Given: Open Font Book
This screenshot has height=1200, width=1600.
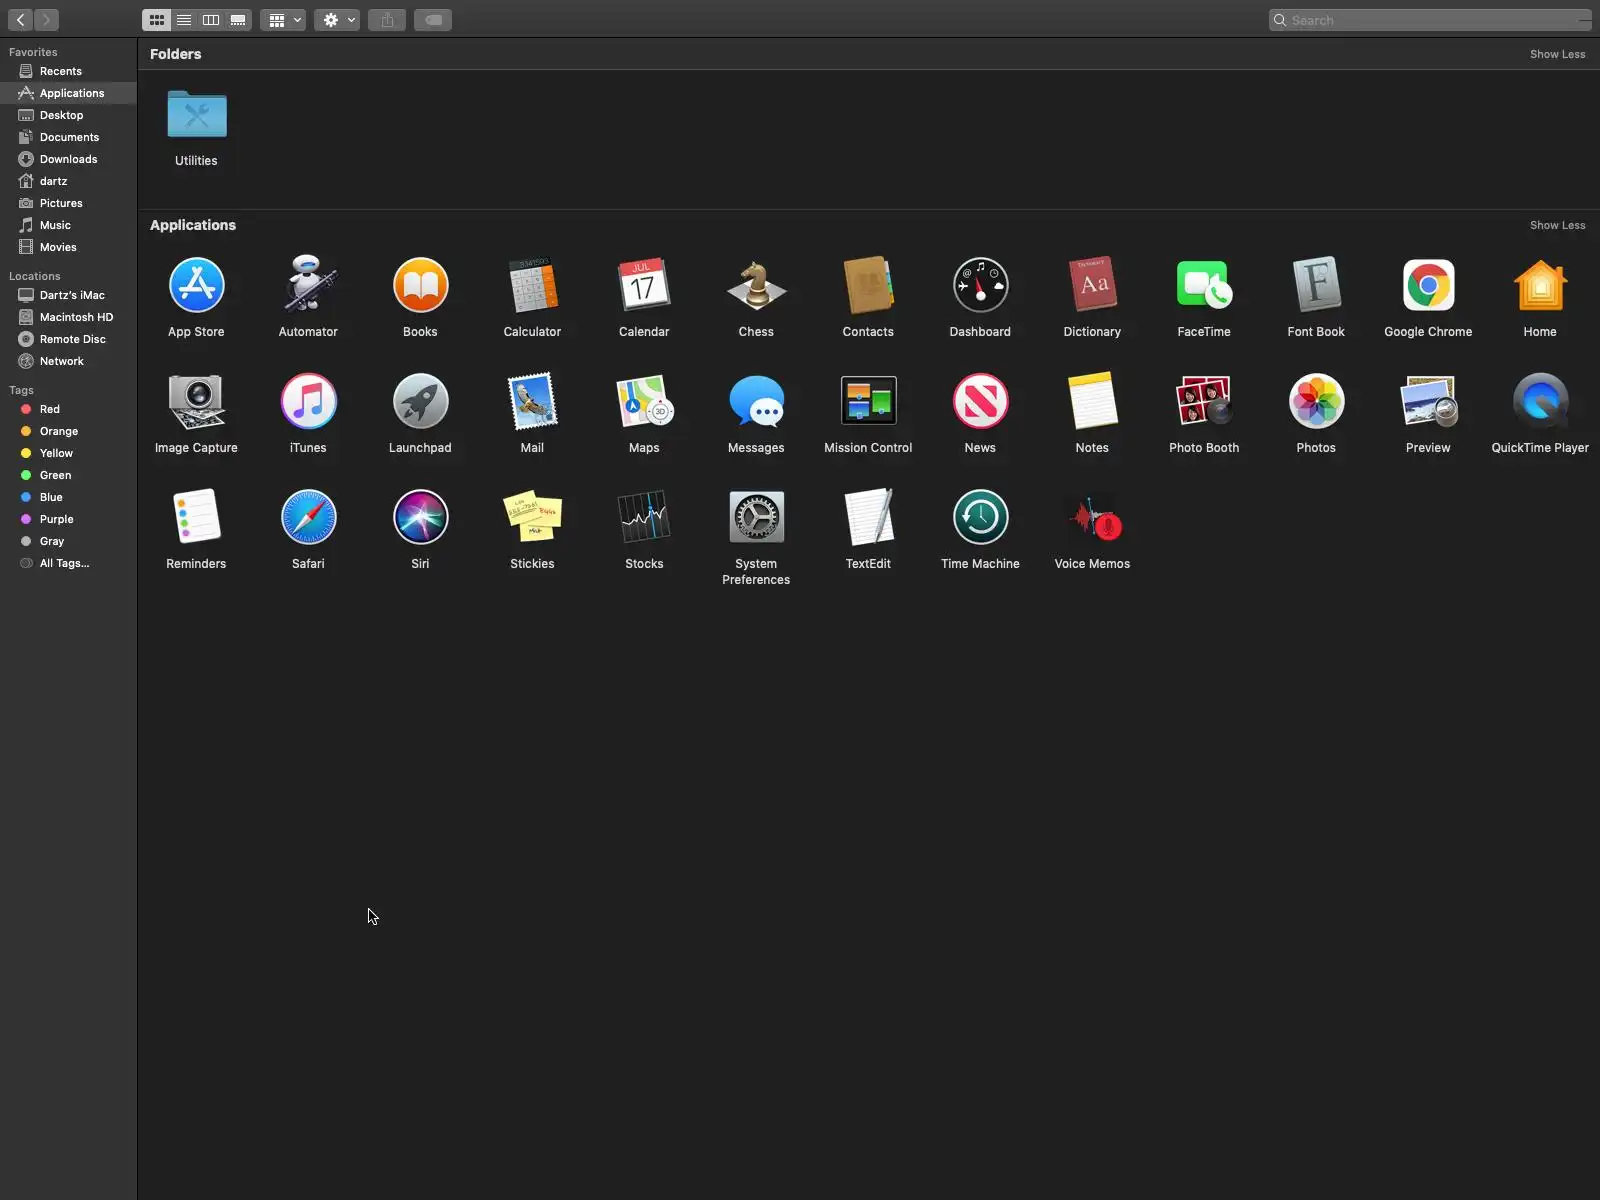Looking at the screenshot, I should (1316, 286).
